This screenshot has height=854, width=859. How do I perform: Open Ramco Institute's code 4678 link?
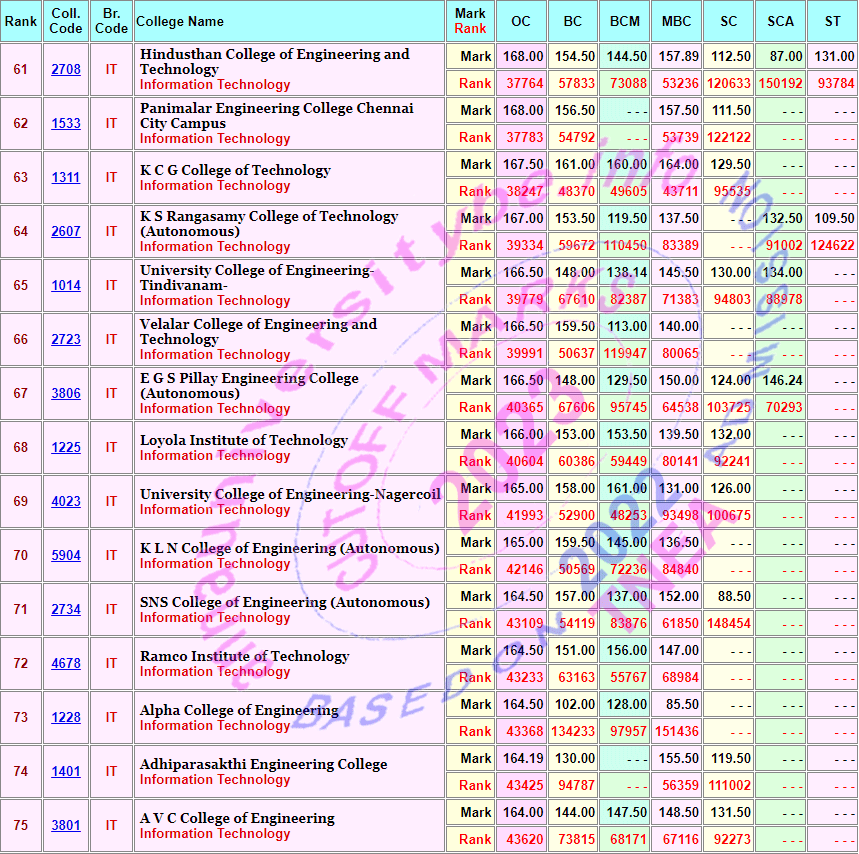pos(66,664)
